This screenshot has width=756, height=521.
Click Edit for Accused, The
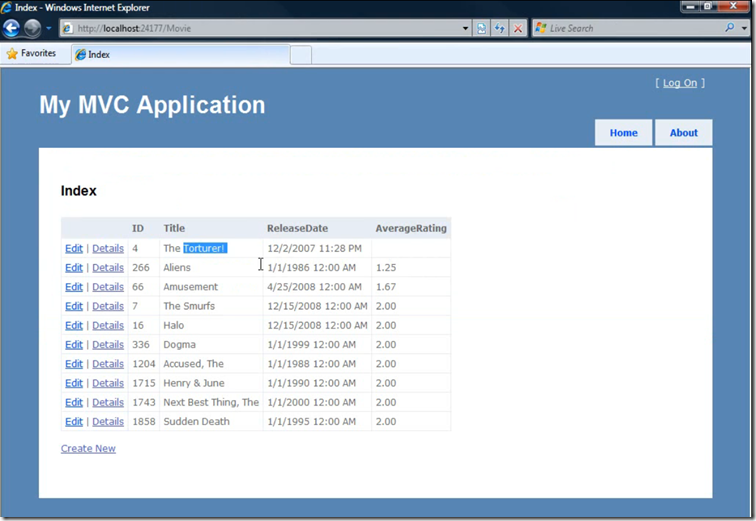point(74,364)
